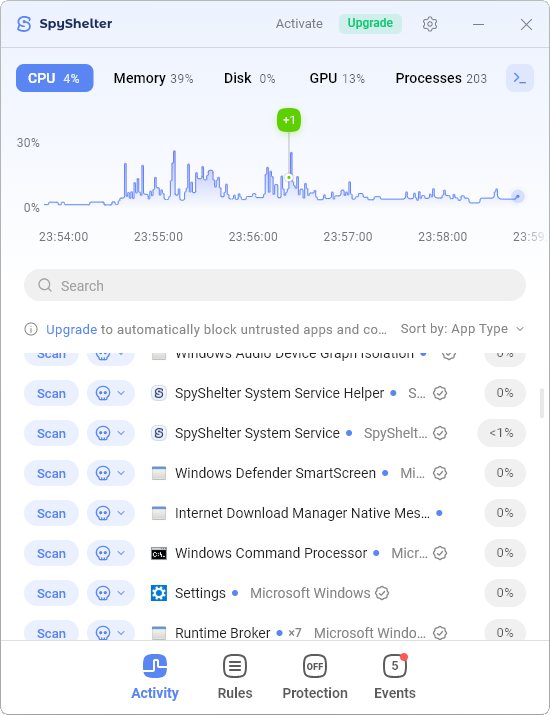Image resolution: width=550 pixels, height=715 pixels.
Task: Open skull action menu for Settings row
Action: click(111, 593)
